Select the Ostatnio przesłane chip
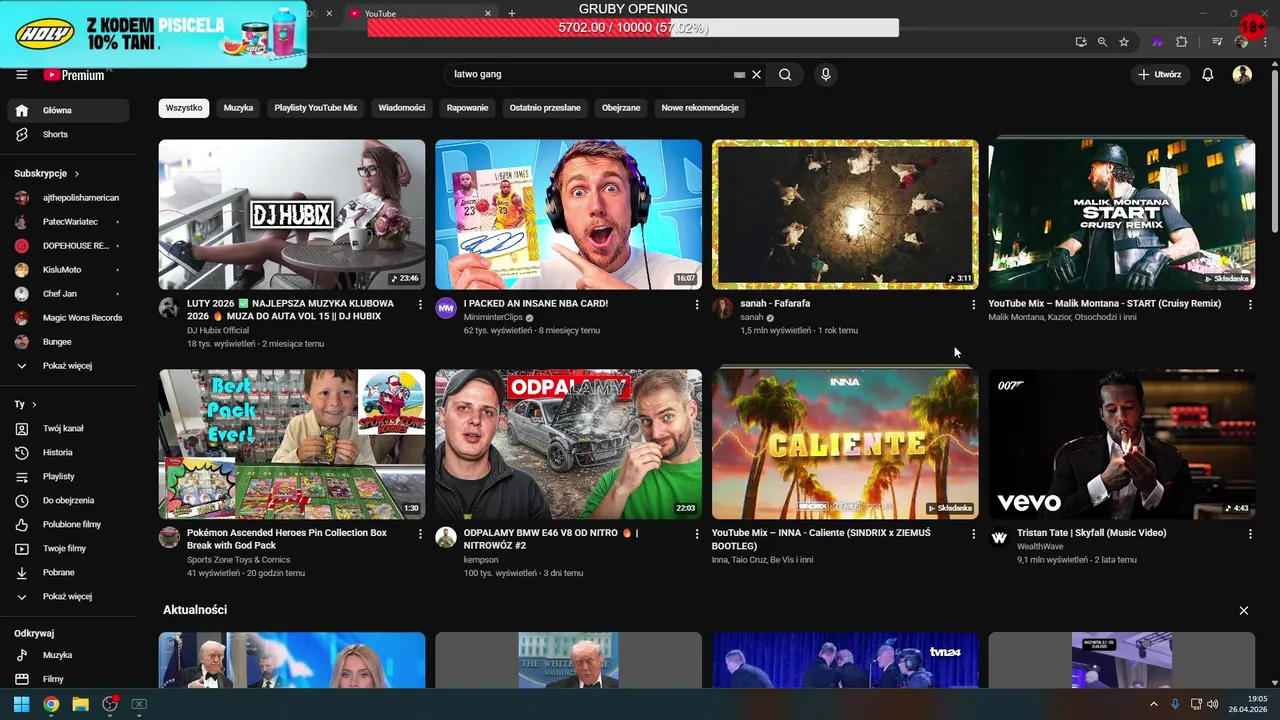Screen dimensions: 1280x720 (x=545, y=108)
